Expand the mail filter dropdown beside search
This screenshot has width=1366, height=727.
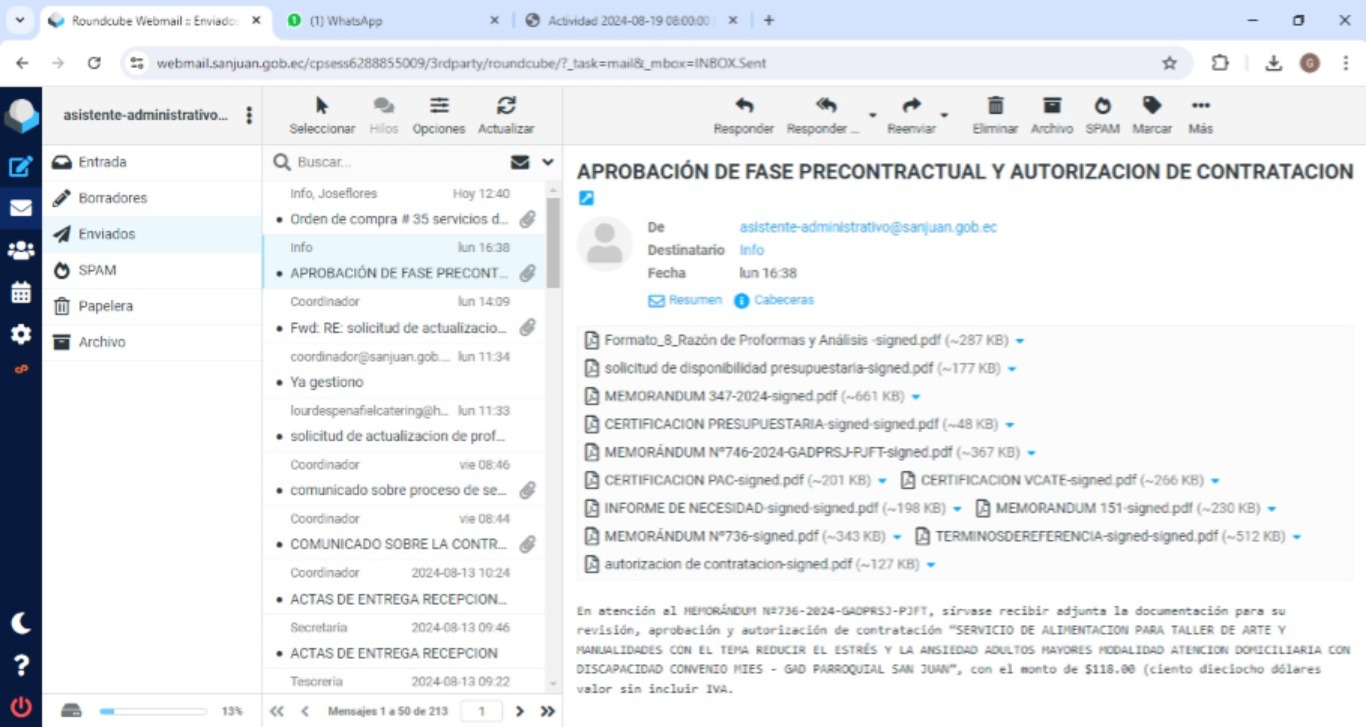tap(548, 162)
